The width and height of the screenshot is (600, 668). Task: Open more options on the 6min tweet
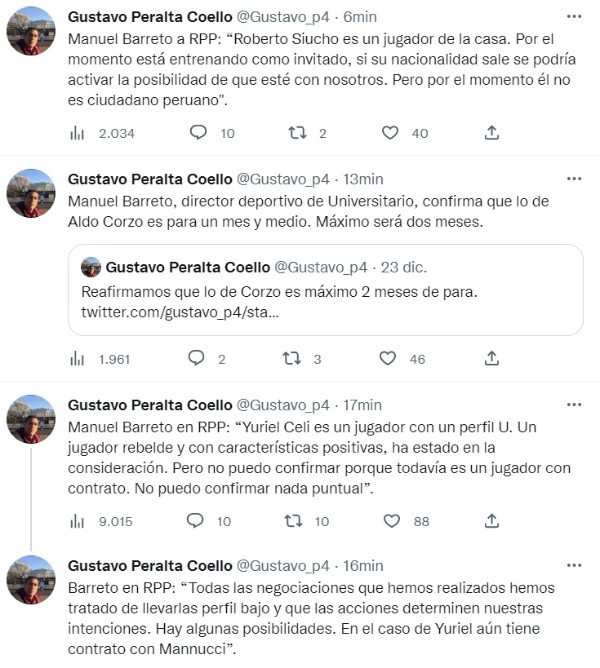573,18
